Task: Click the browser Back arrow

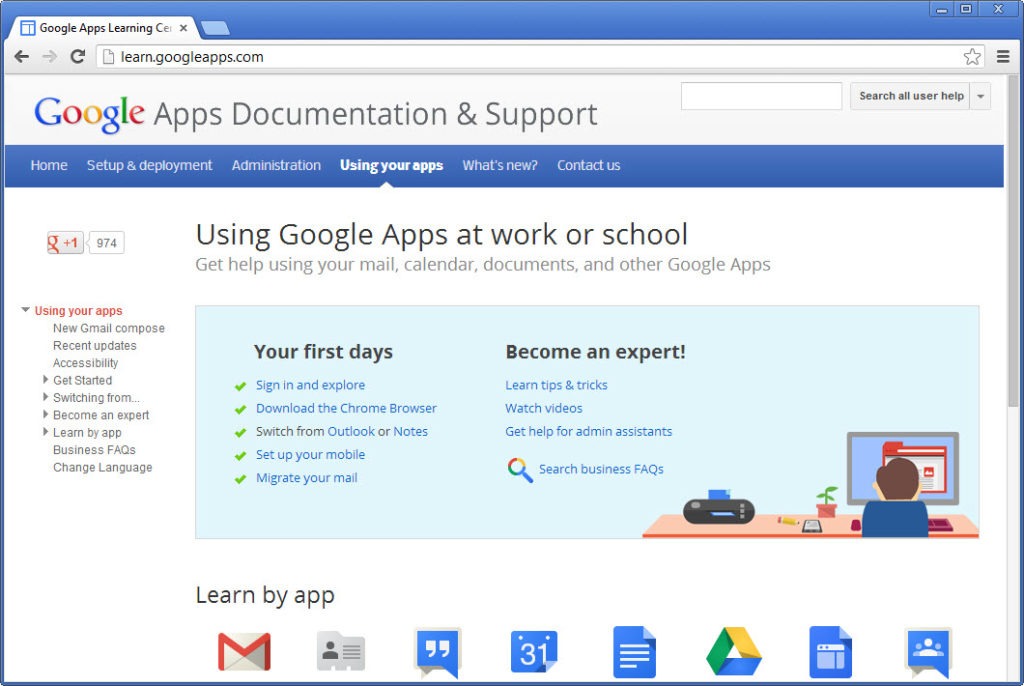Action: (22, 57)
